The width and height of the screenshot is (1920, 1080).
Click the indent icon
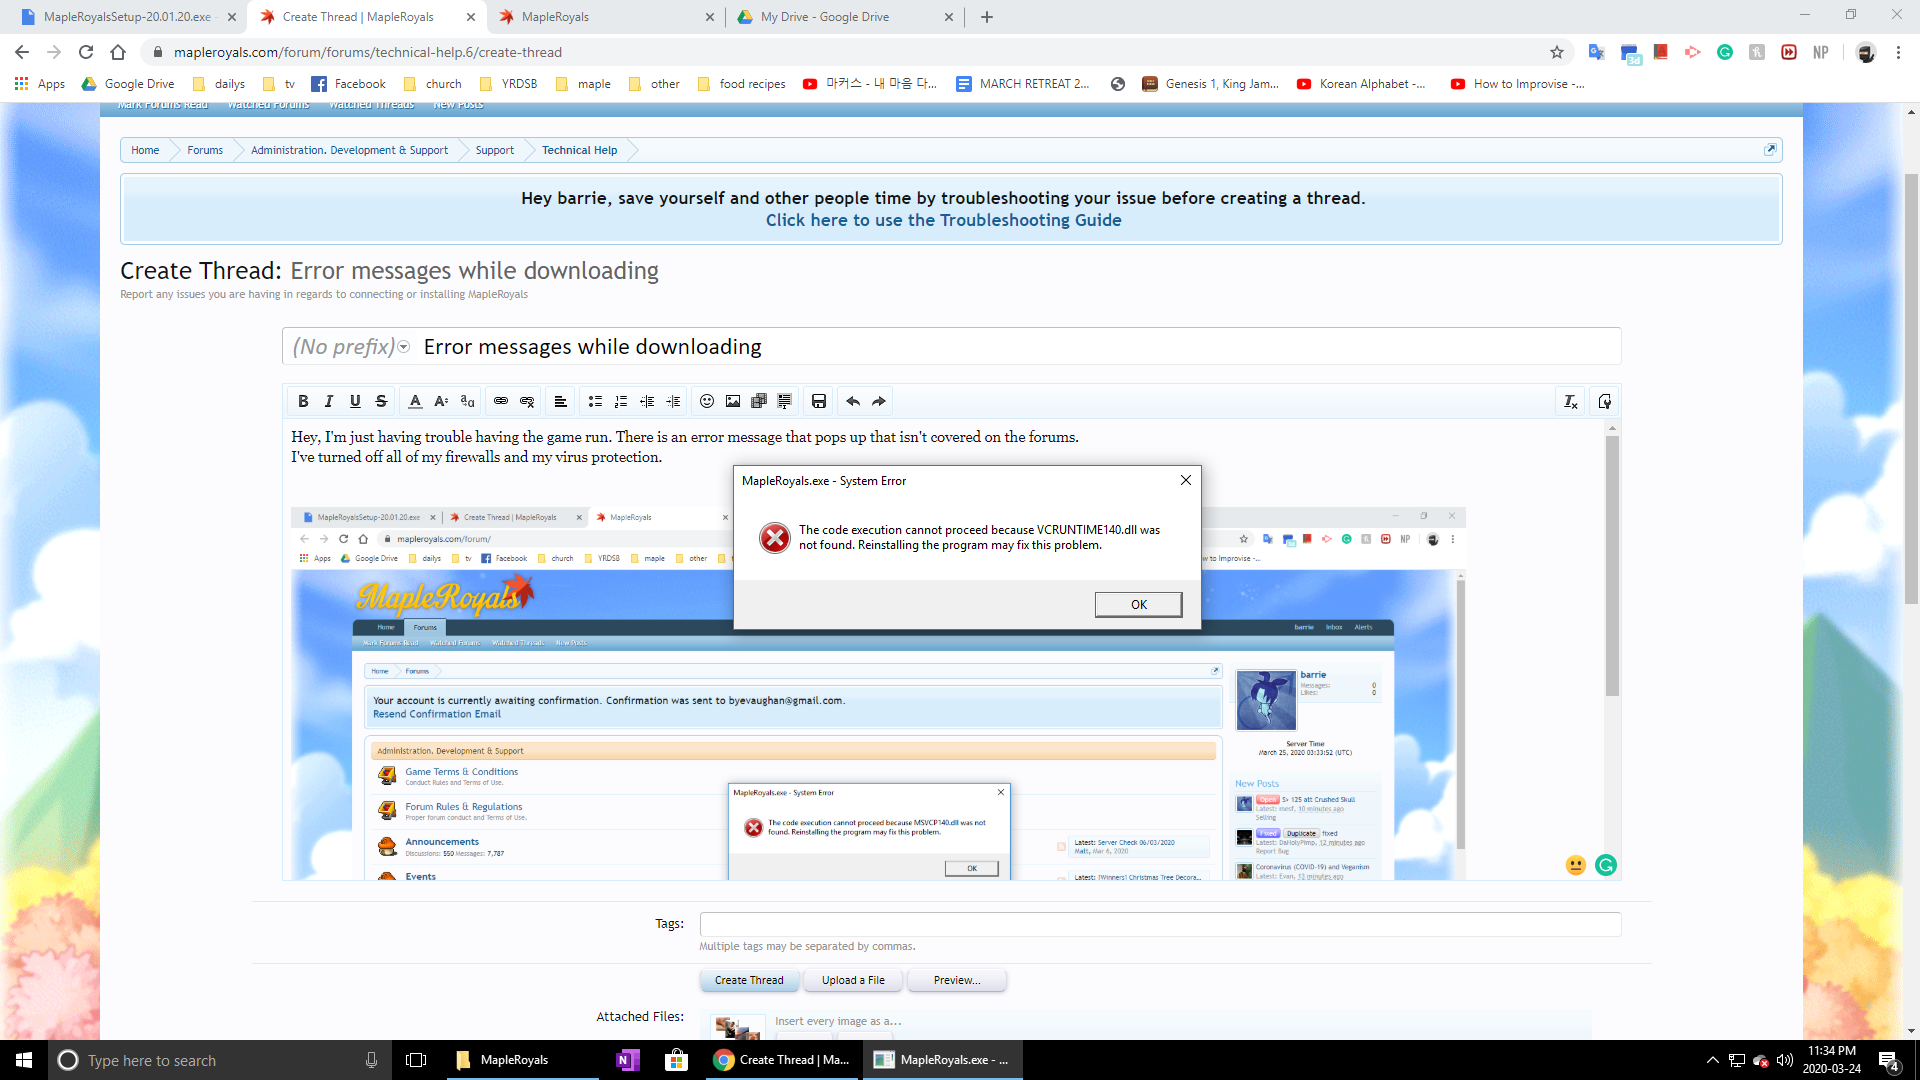coord(673,401)
